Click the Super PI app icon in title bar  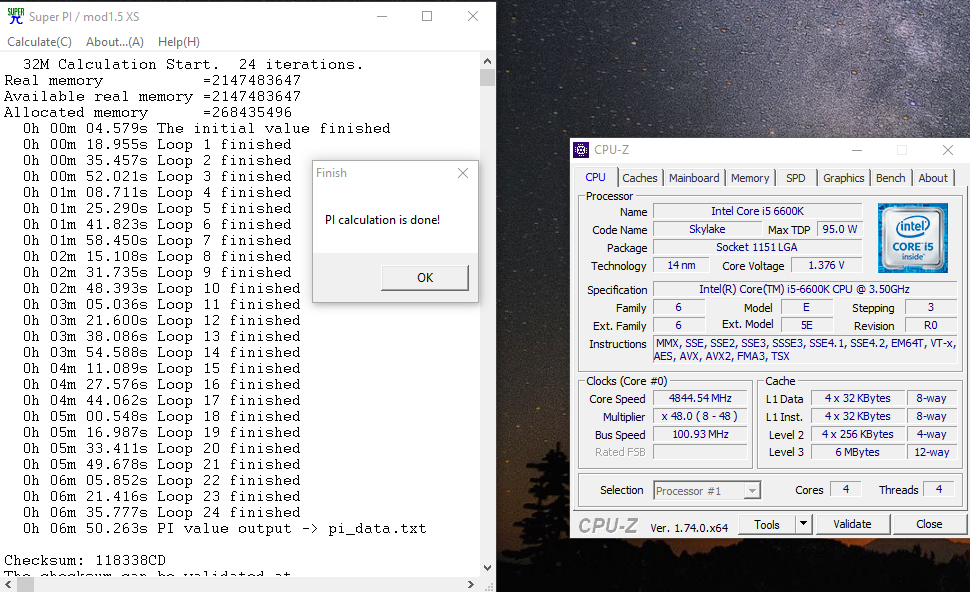click(x=15, y=16)
